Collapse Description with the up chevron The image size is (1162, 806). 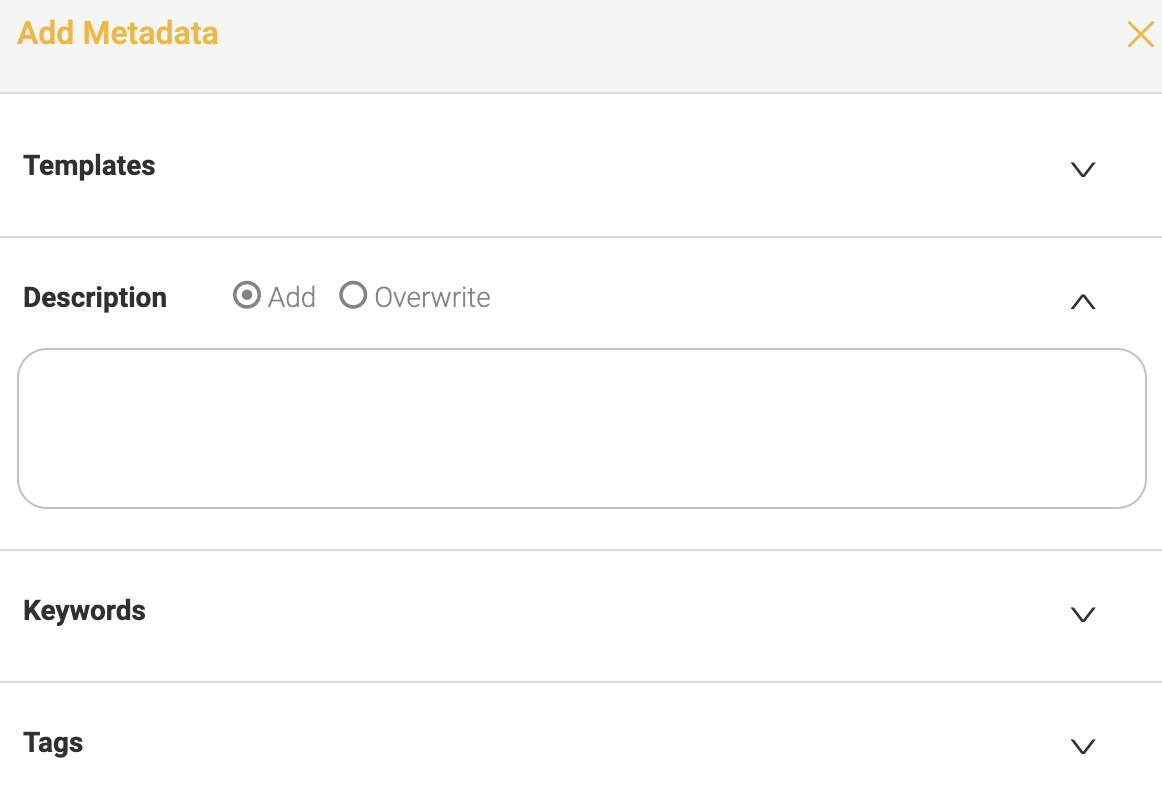click(1083, 301)
